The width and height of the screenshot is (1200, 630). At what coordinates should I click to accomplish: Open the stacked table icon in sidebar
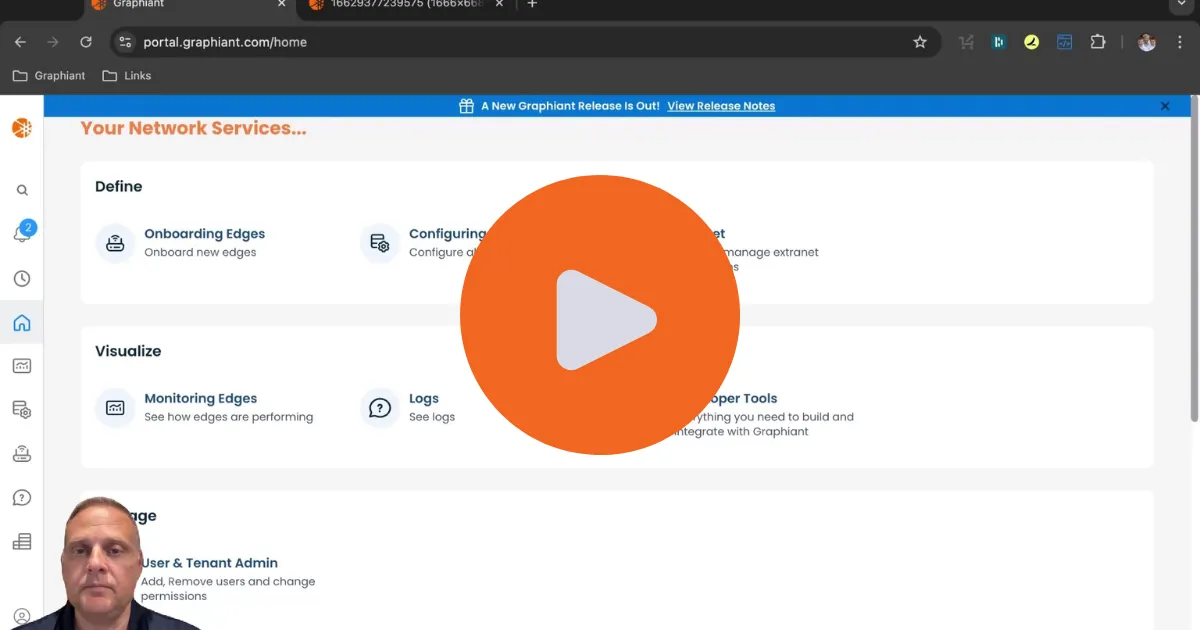point(22,542)
